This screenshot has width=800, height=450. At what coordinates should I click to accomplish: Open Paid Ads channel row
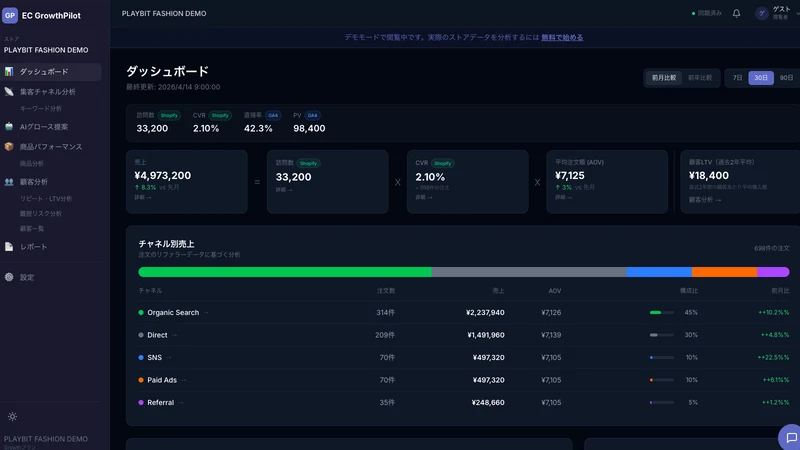tap(463, 380)
